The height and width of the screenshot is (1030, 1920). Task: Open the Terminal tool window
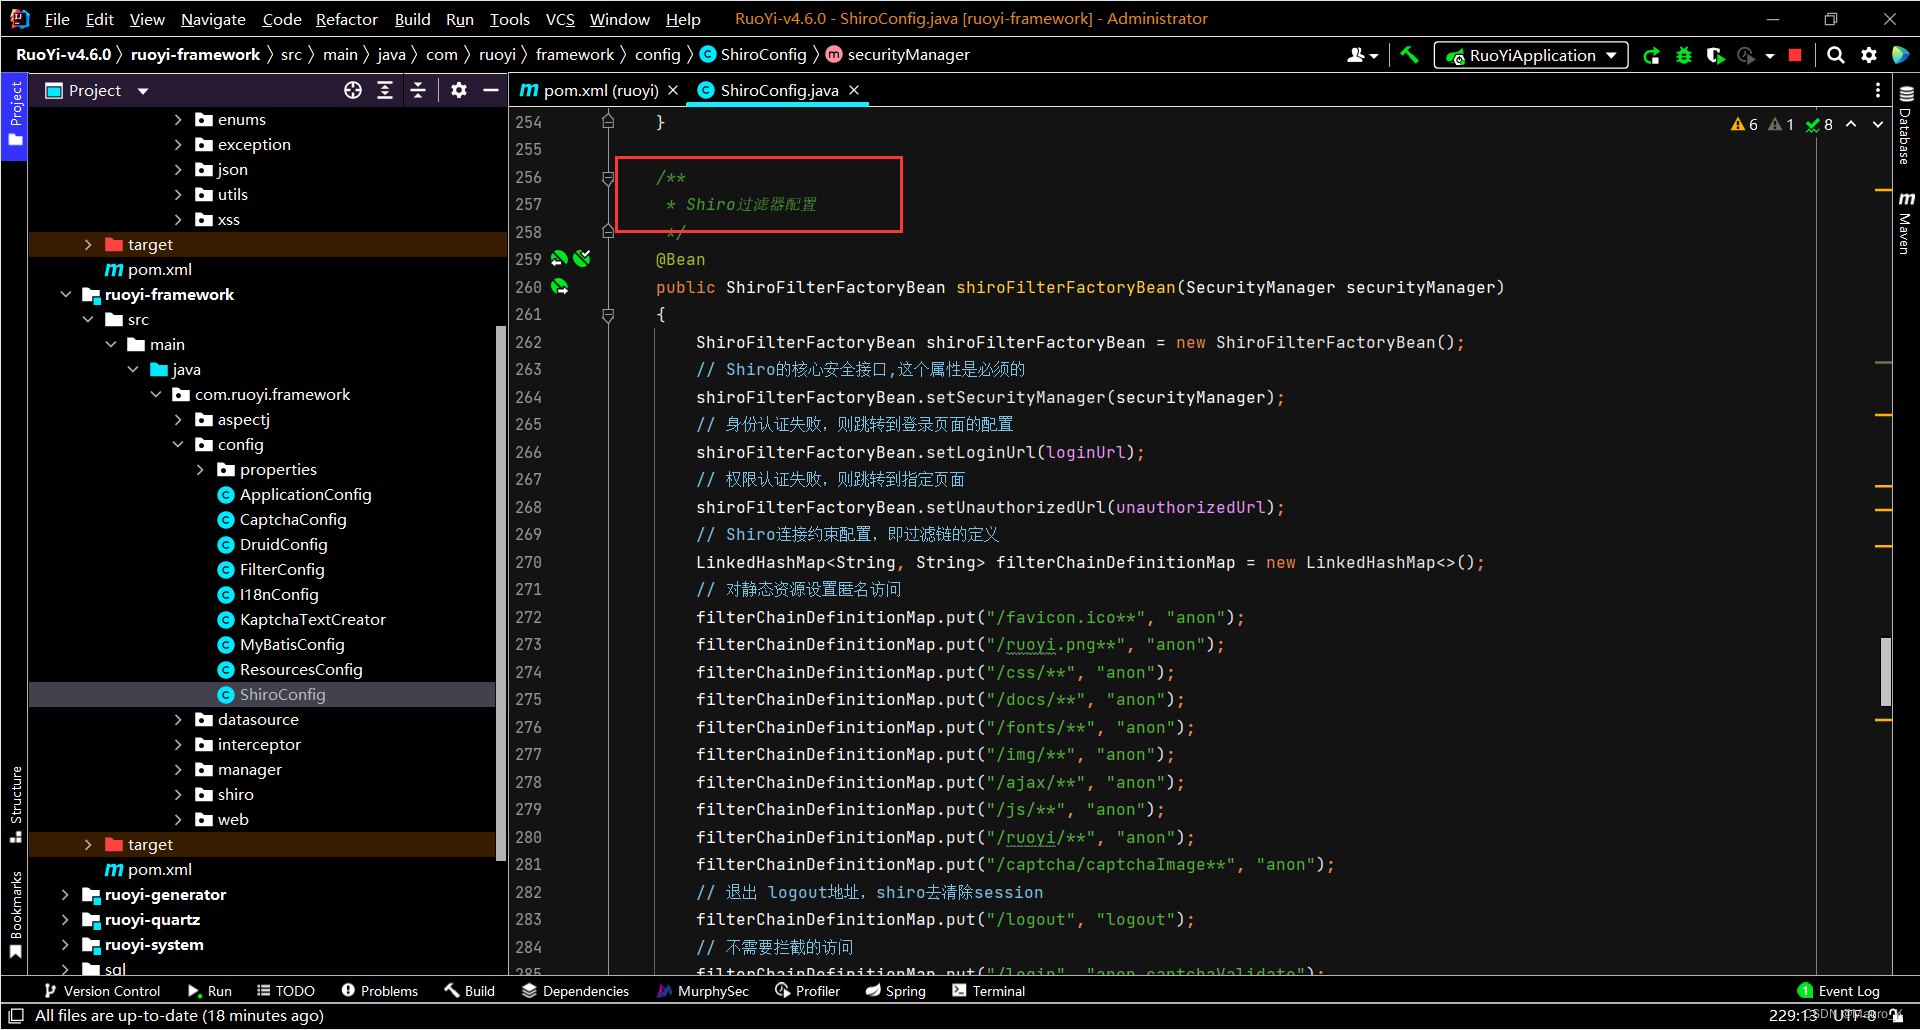coord(989,991)
